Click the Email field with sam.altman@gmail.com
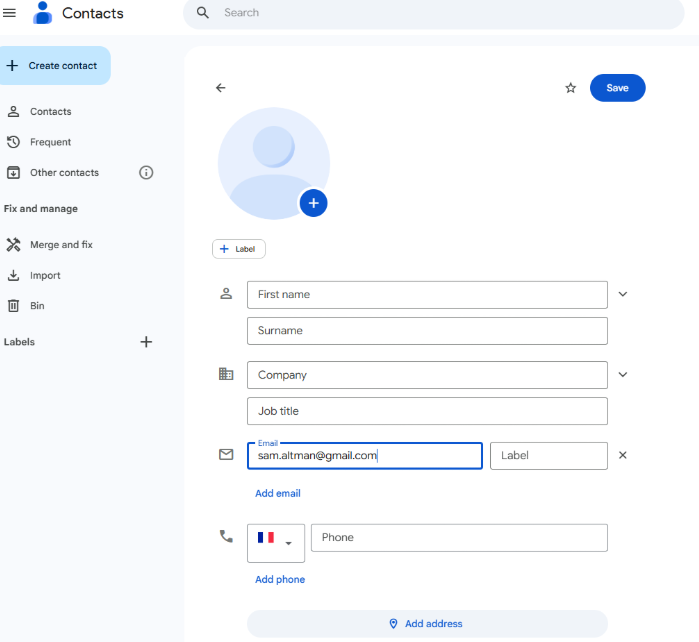 (365, 456)
